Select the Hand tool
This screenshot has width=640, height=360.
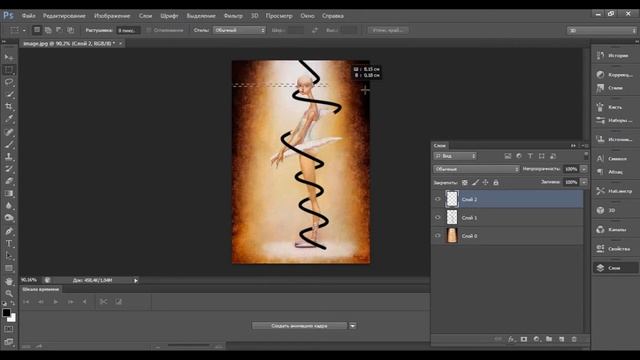(9, 282)
